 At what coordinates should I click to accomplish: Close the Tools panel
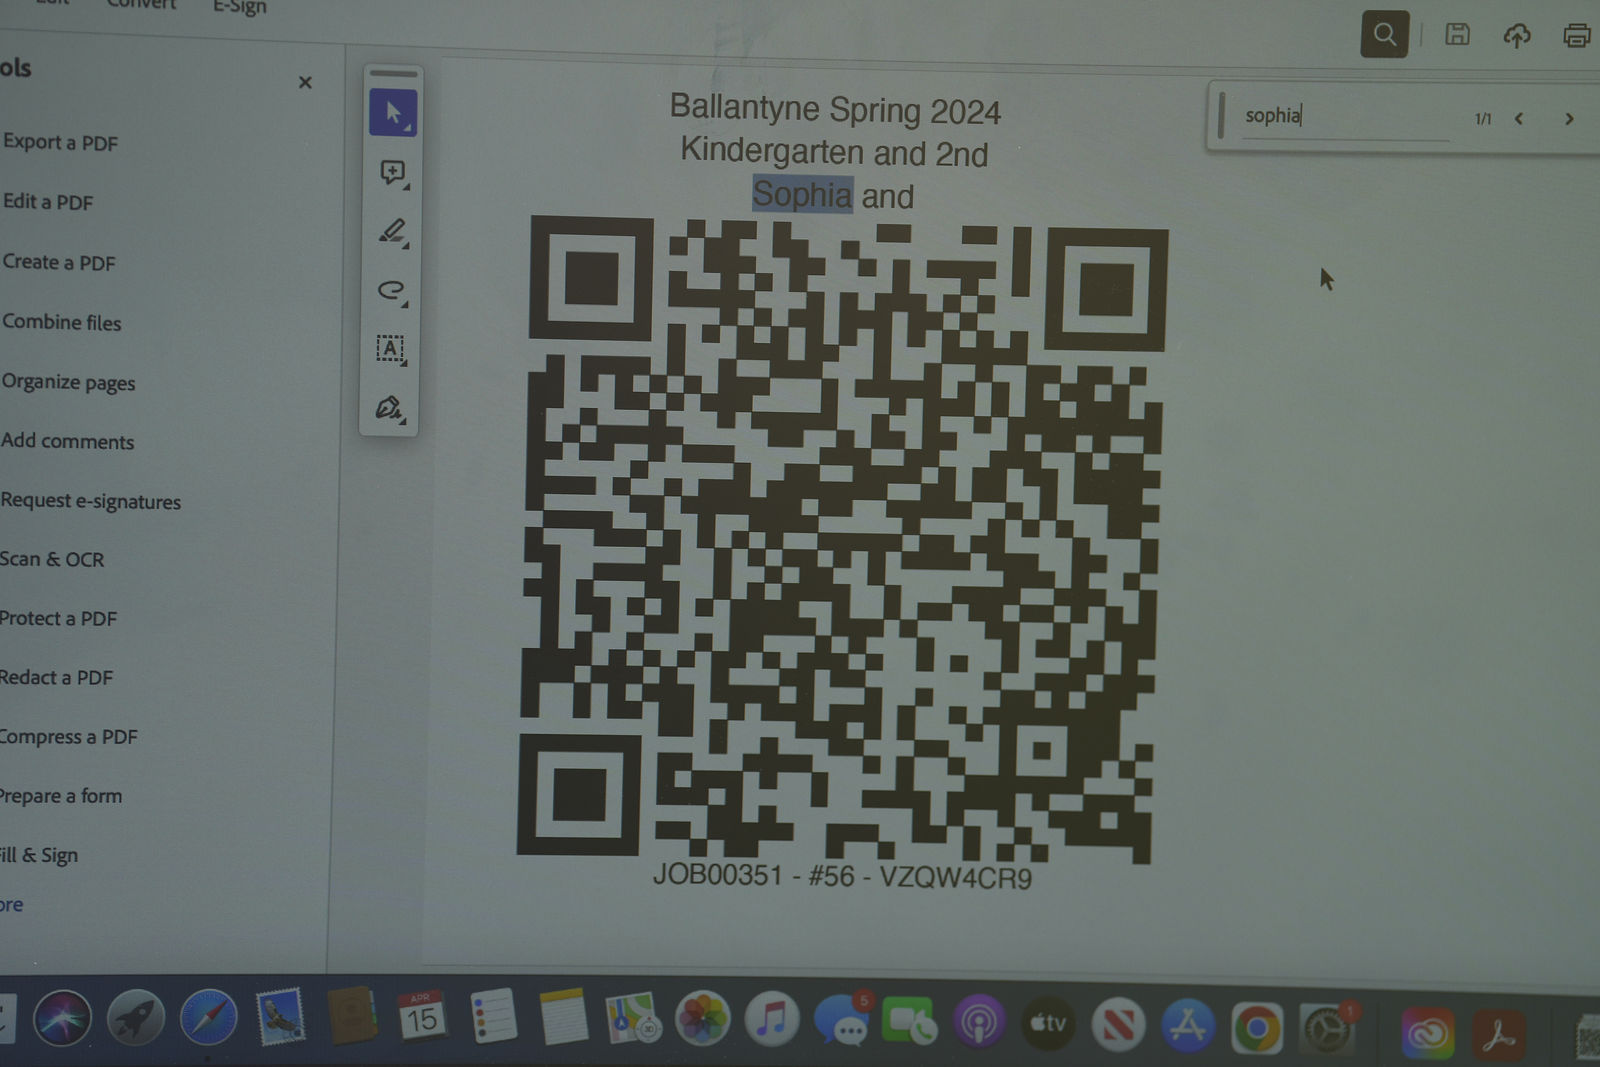(305, 82)
